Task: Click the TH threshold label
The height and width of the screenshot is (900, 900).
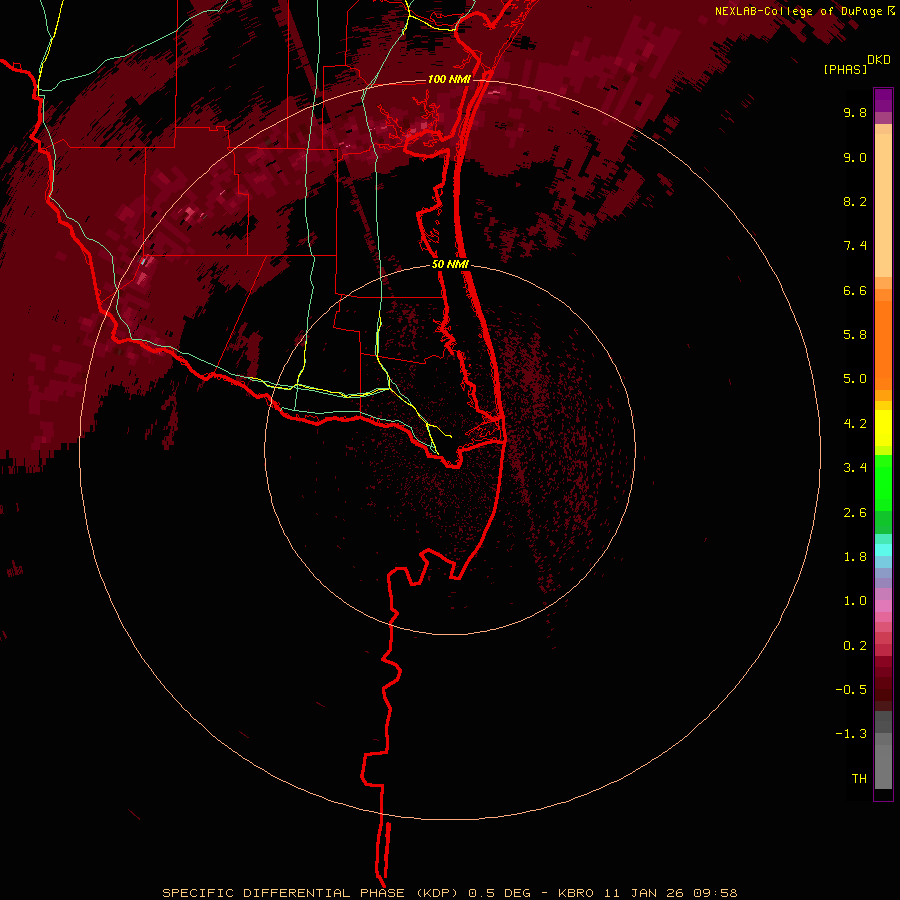Action: point(859,779)
